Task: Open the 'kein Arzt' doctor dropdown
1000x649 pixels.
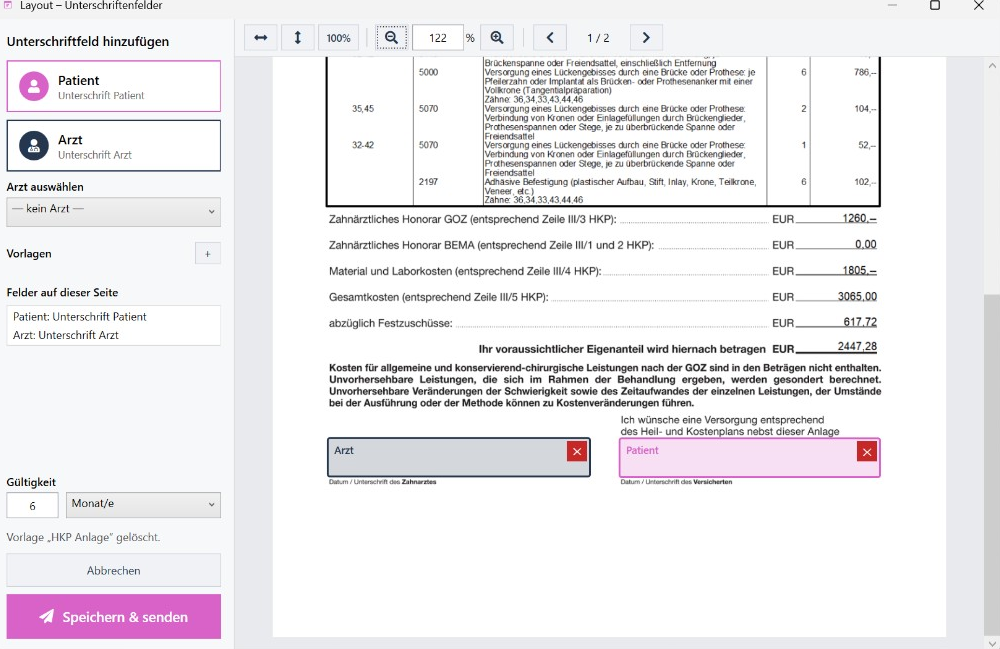Action: 114,212
